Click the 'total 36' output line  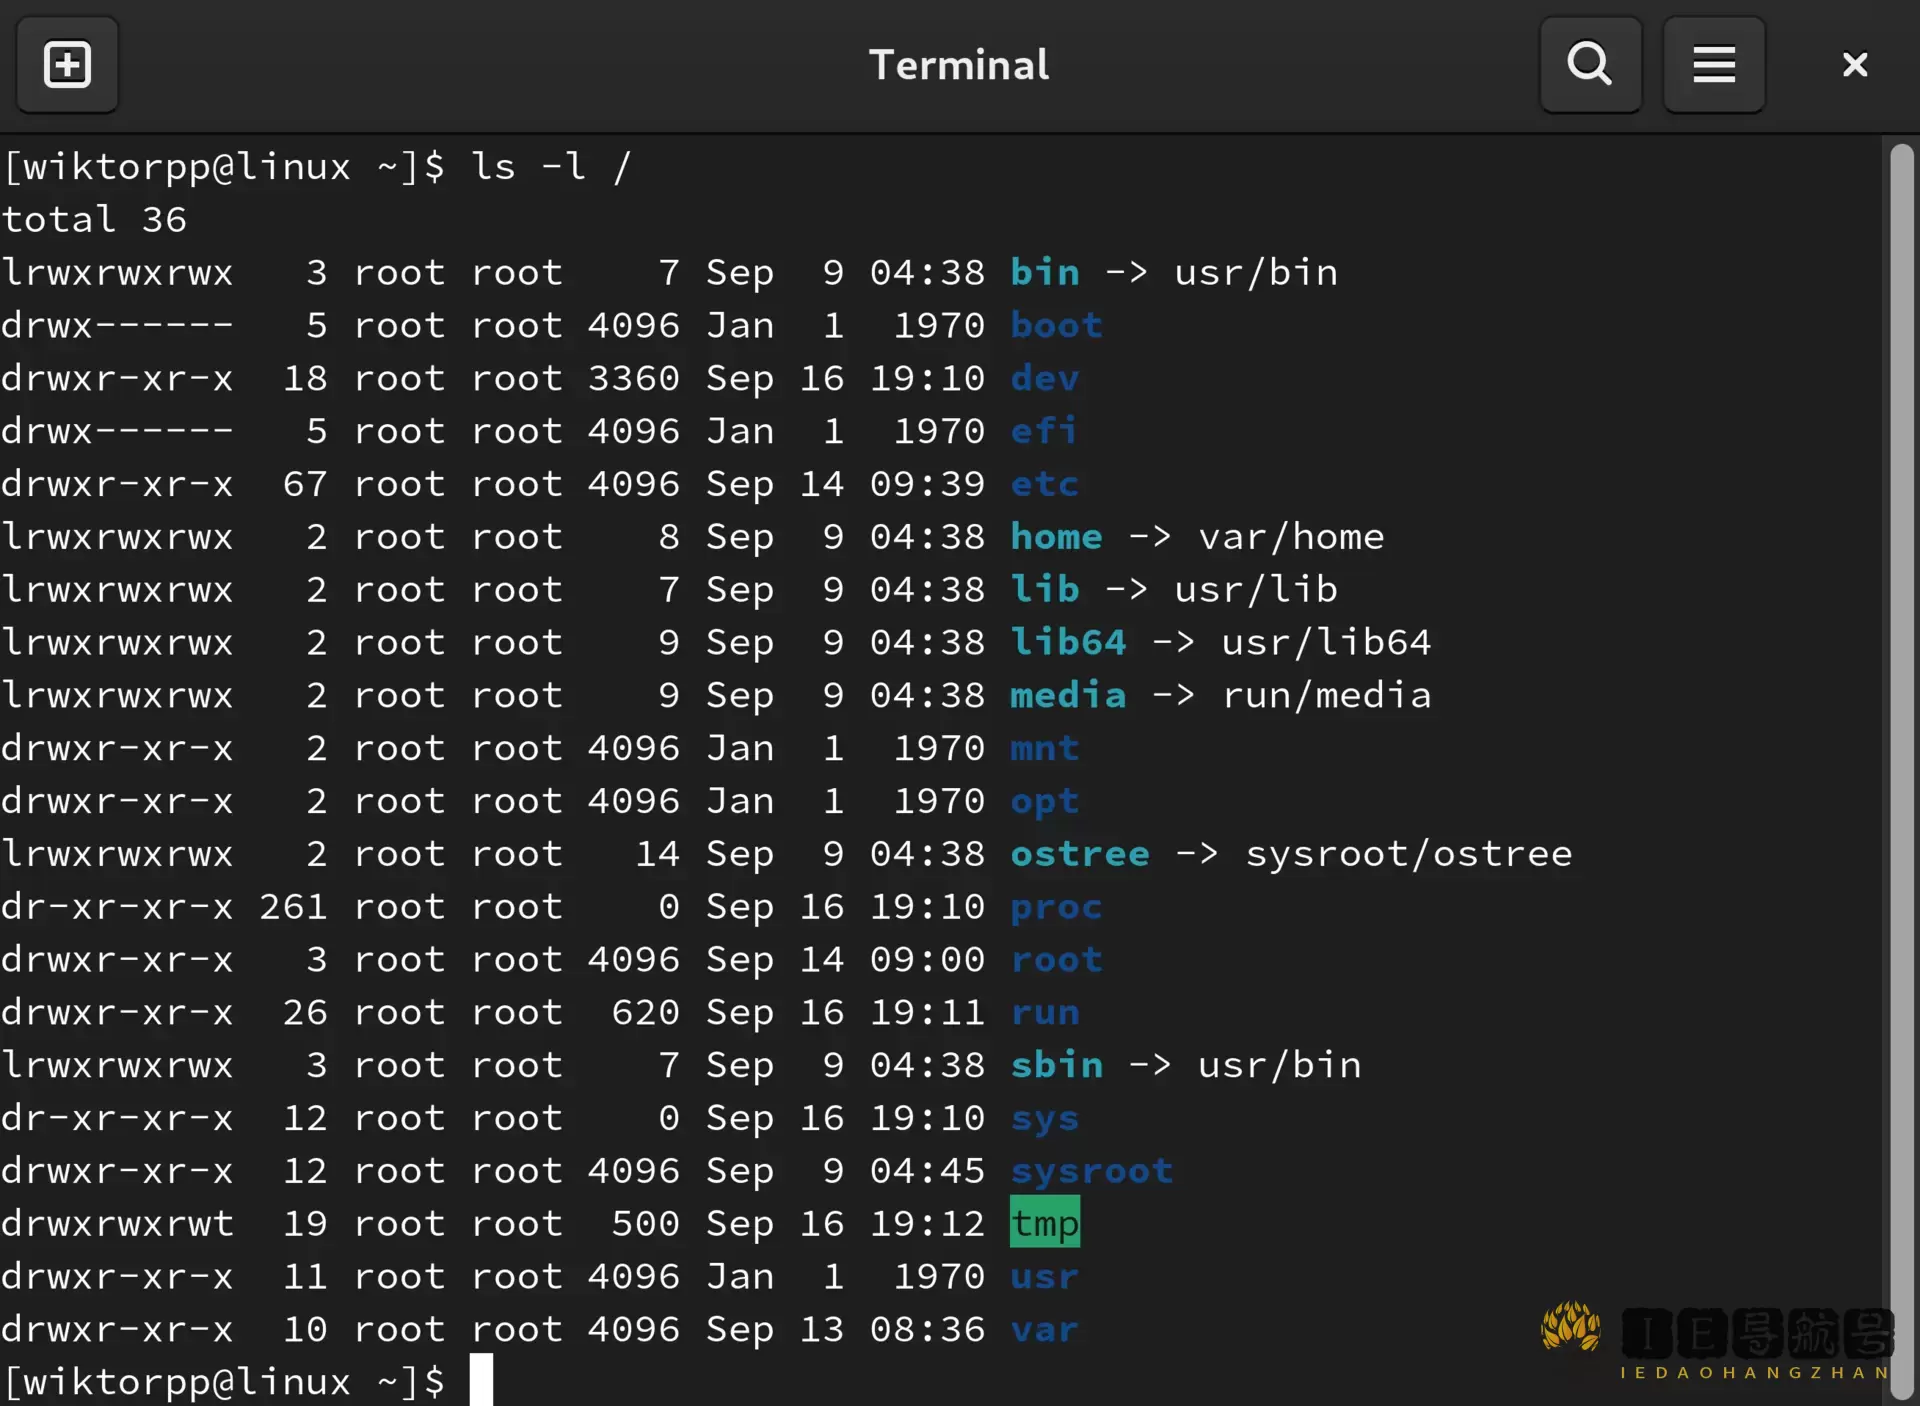click(x=94, y=219)
